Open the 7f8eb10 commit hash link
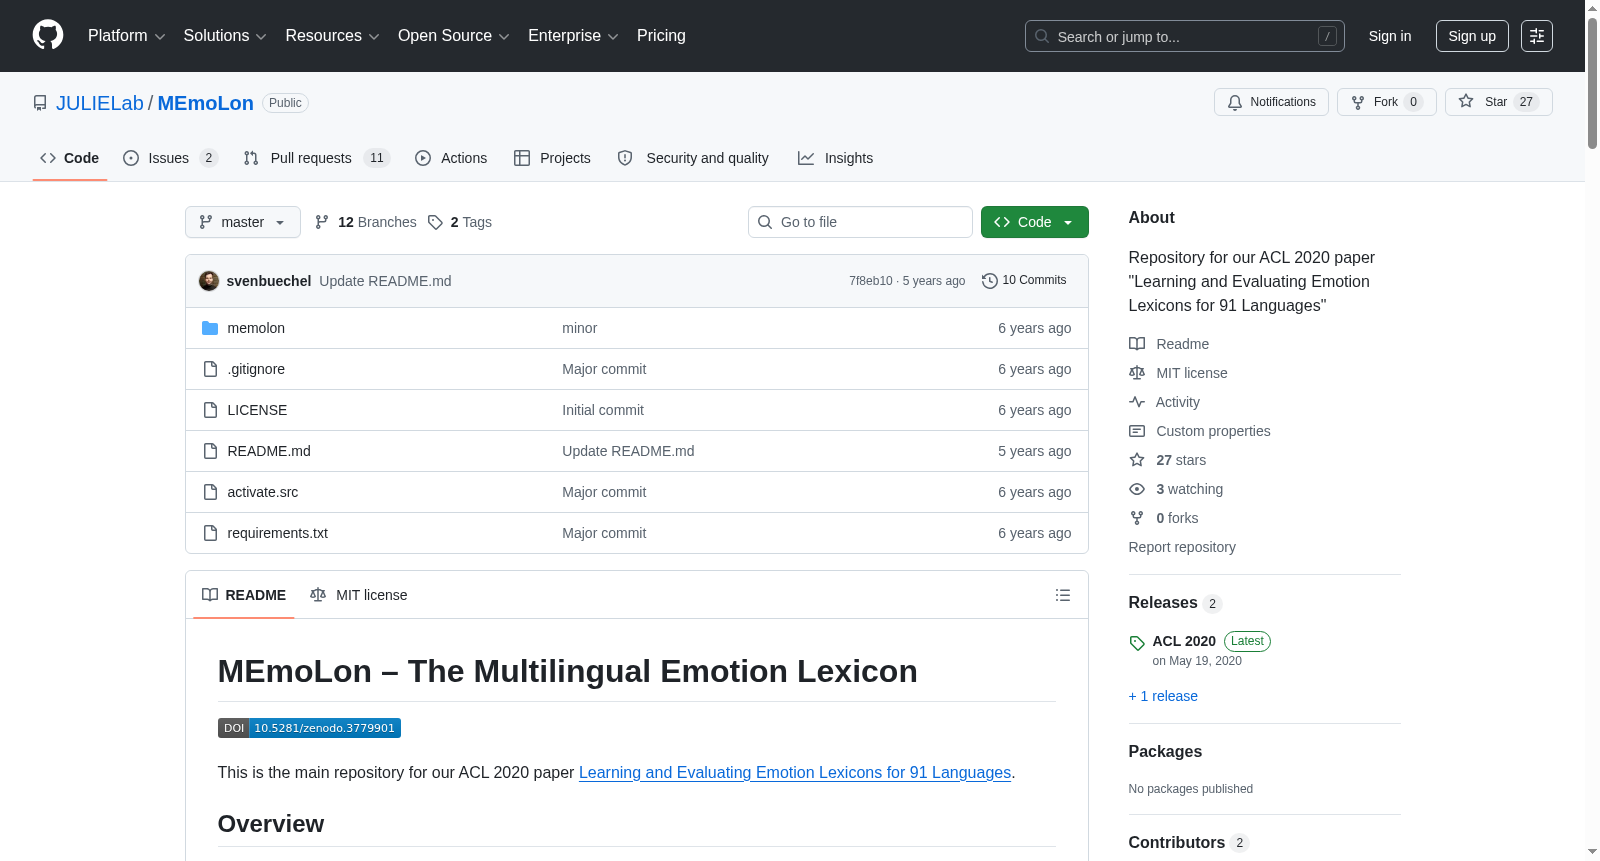 (x=871, y=281)
